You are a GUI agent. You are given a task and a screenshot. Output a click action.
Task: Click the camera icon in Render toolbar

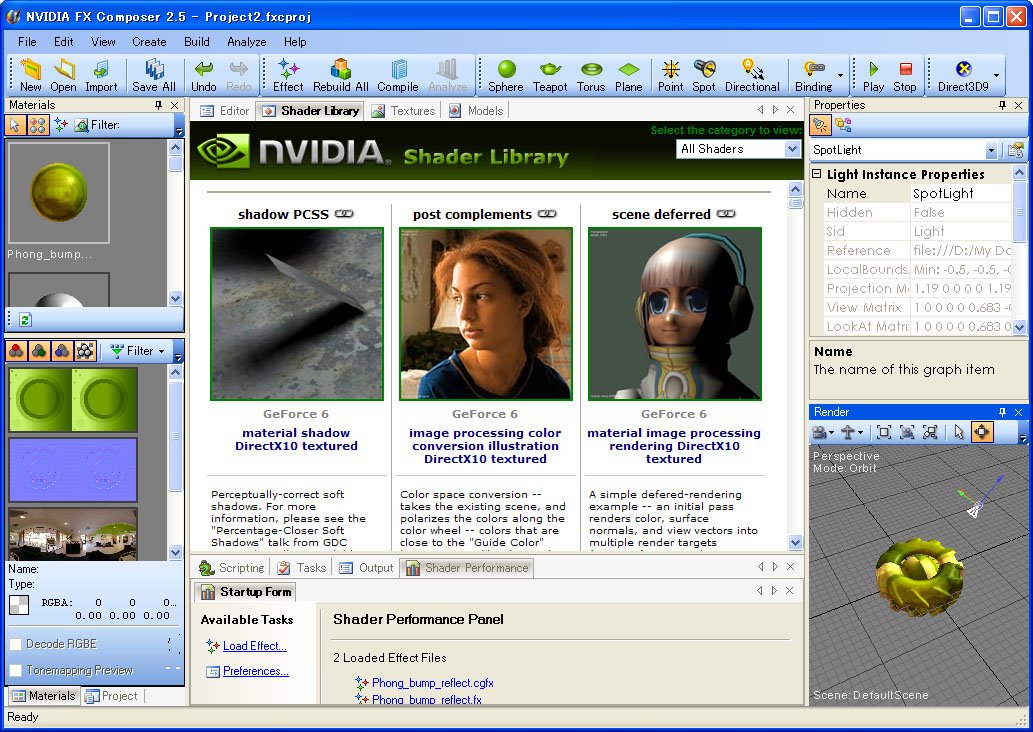(x=820, y=432)
